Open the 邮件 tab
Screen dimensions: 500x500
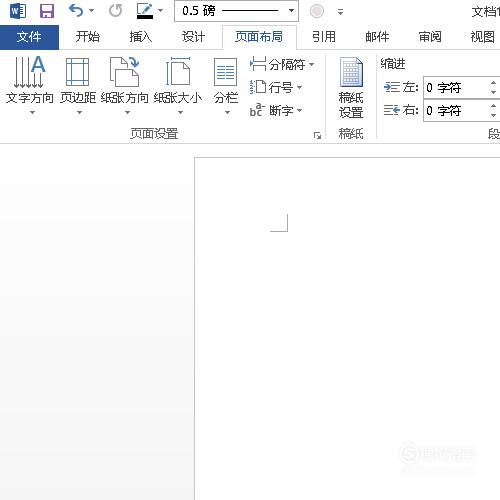coord(377,37)
